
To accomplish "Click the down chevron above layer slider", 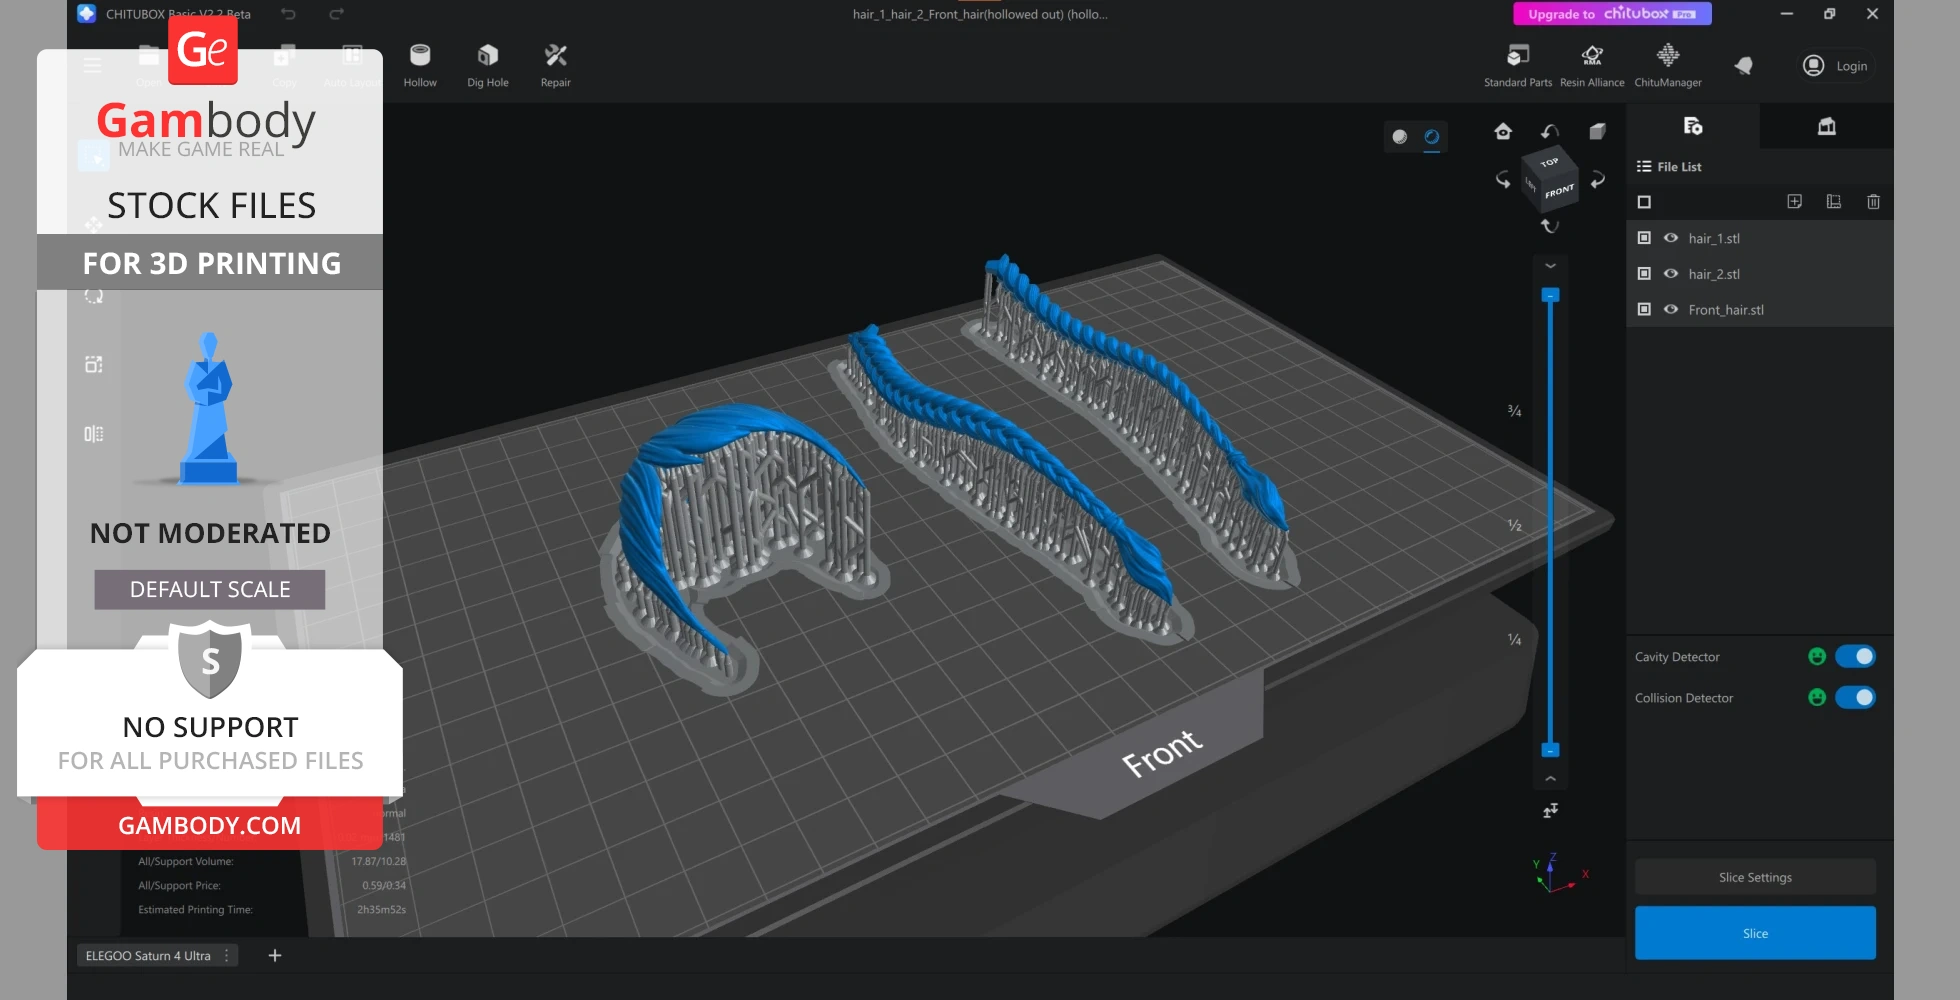I will [x=1550, y=266].
